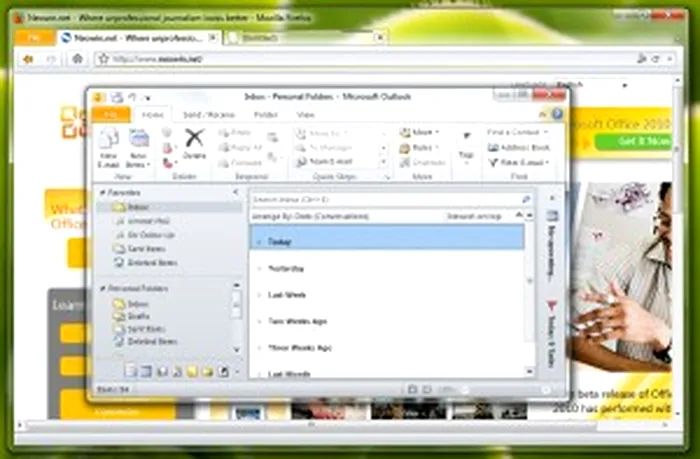Click the Firefox URL address bar
The image size is (700, 459).
[364, 59]
